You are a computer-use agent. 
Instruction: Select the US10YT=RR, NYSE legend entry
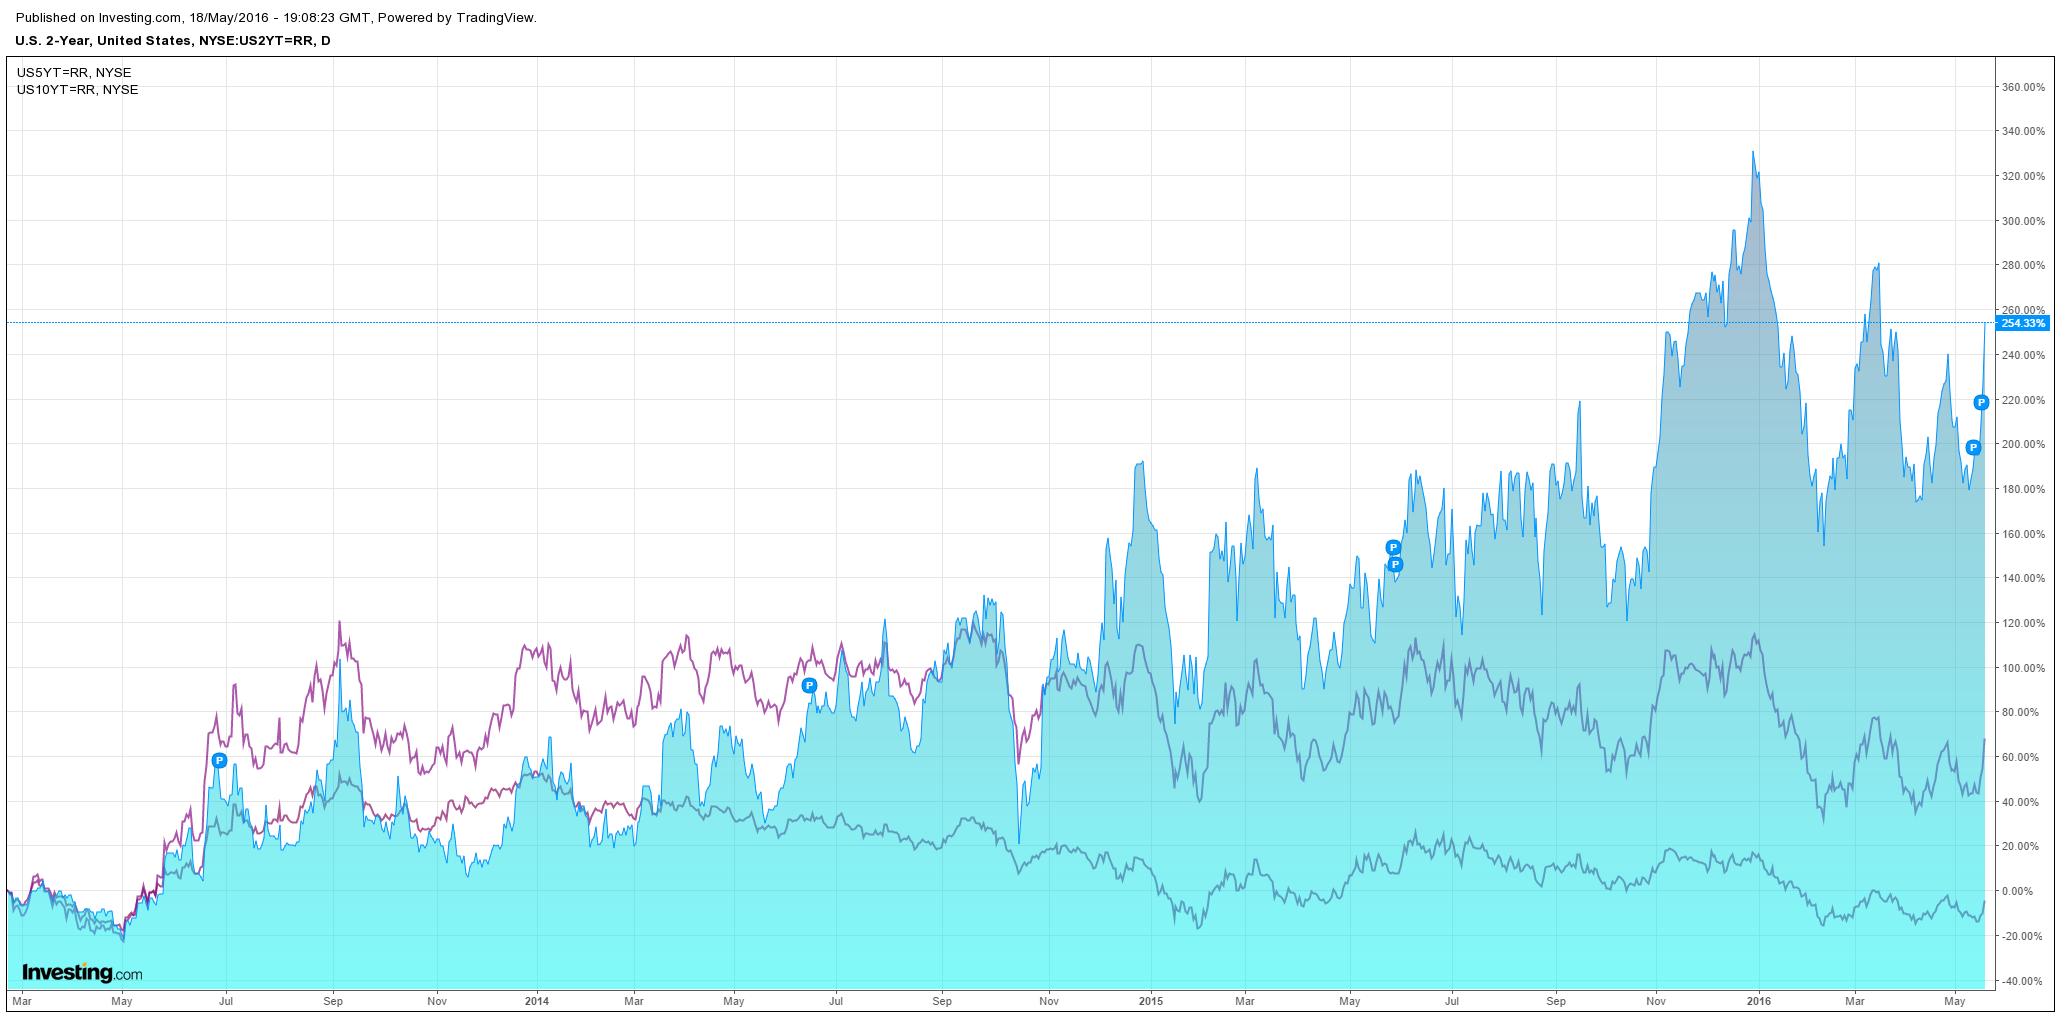coord(78,90)
